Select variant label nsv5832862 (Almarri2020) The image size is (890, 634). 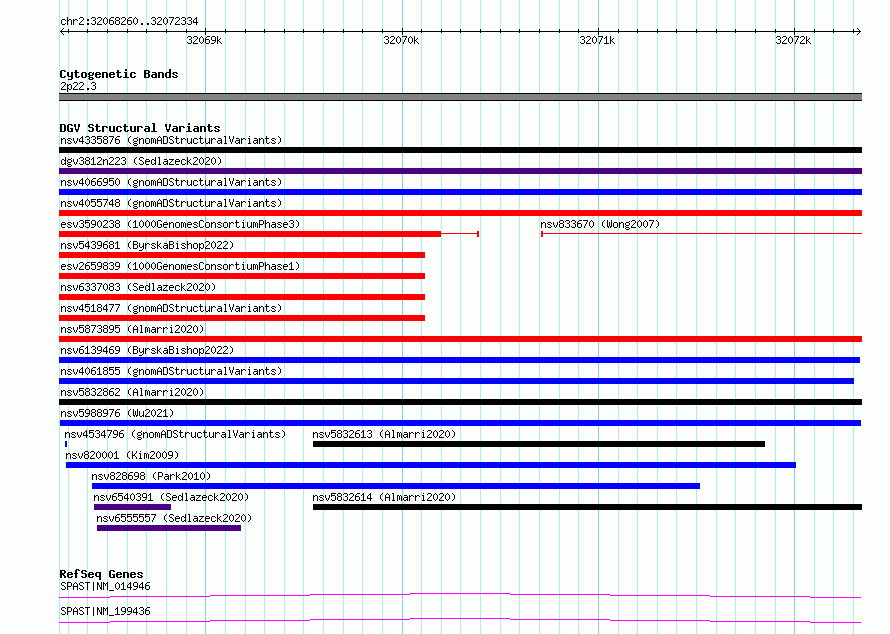132,392
